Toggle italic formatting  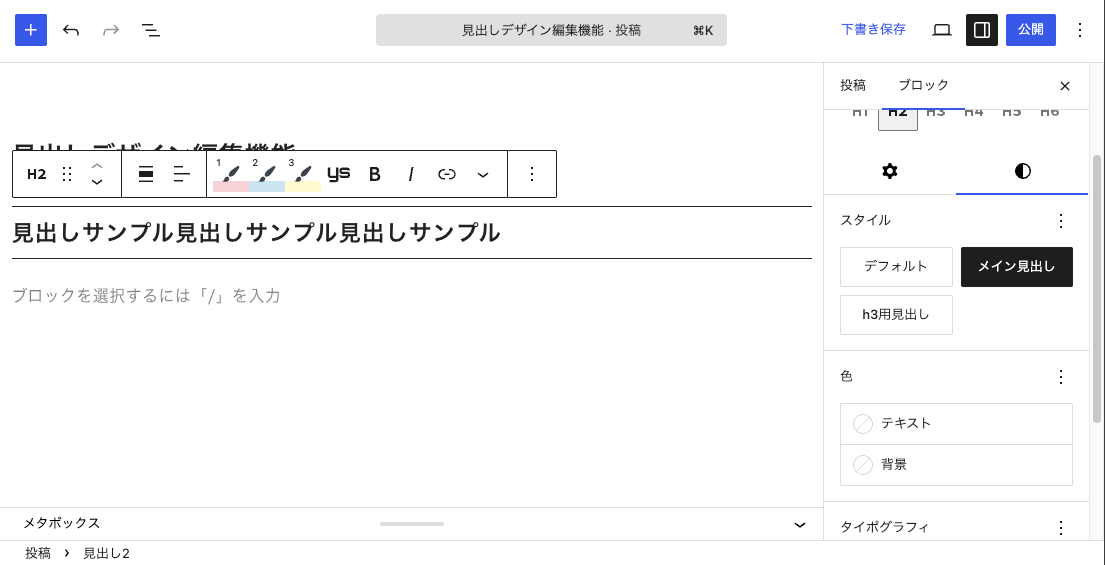411,174
